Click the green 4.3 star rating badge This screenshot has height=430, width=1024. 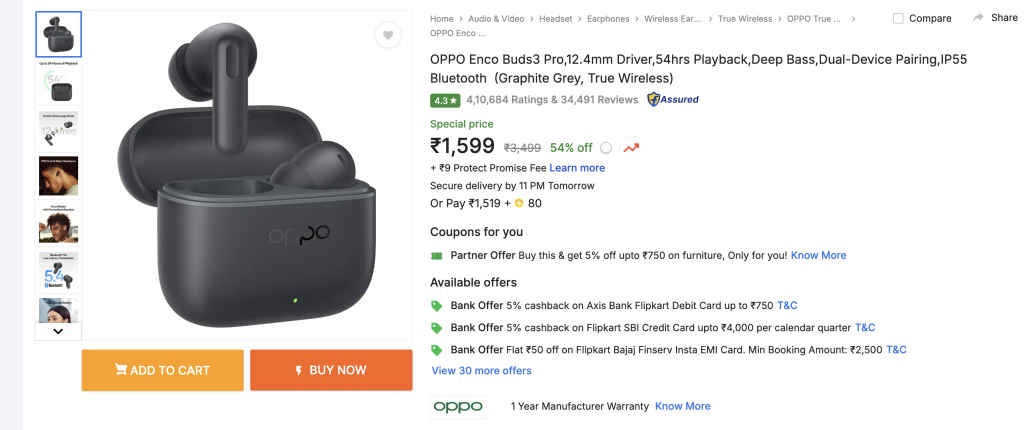pos(445,100)
